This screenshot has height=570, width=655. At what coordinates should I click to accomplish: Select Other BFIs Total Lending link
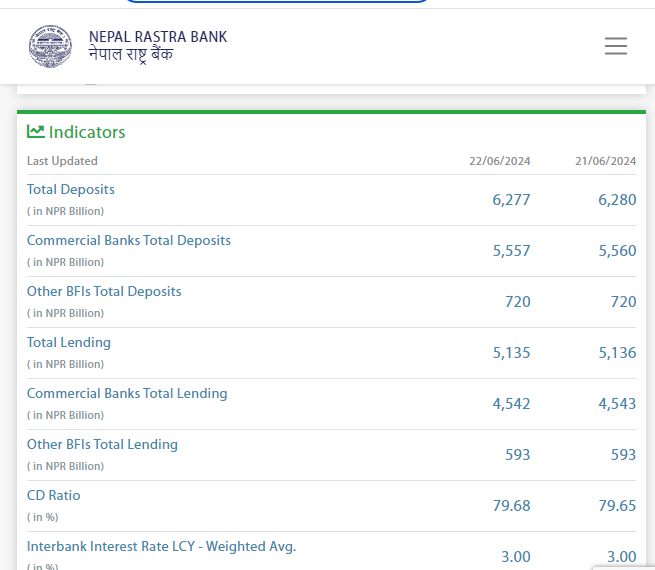[102, 444]
